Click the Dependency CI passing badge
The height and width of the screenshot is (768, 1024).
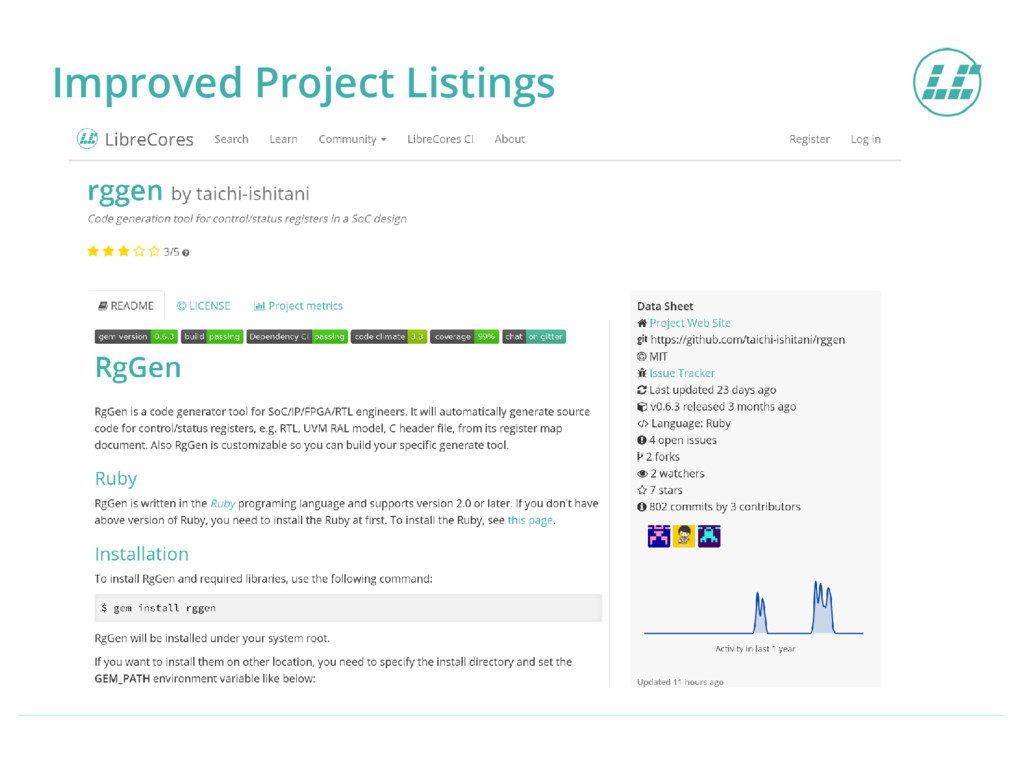[297, 336]
